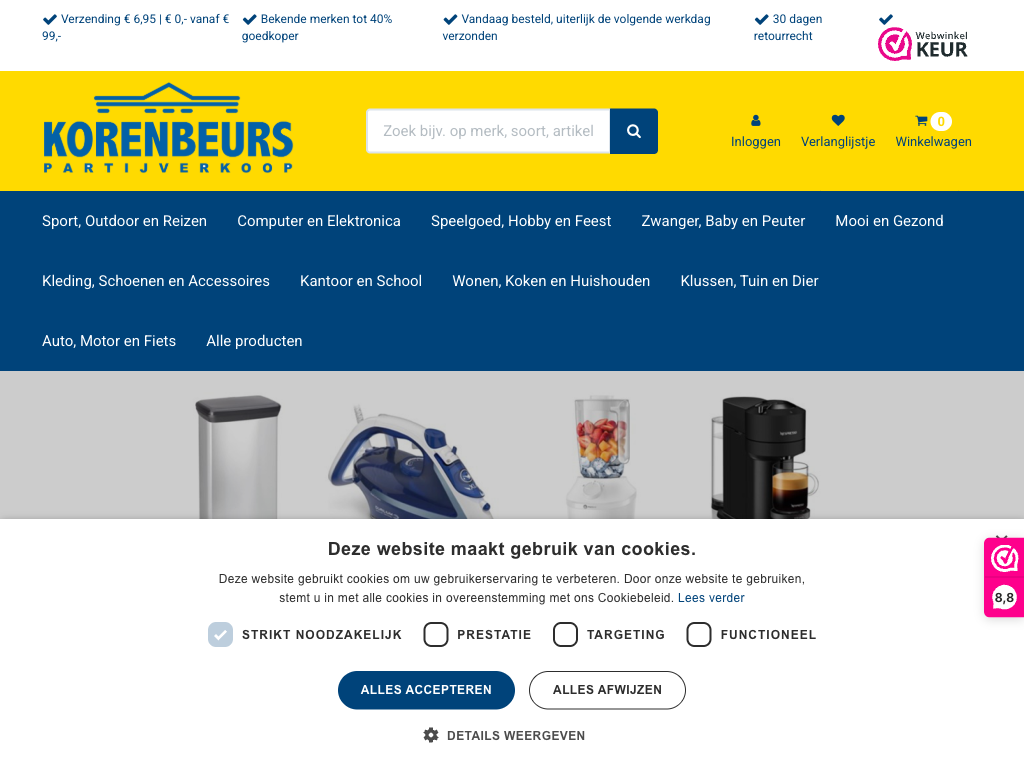Click the magnifying glass search button
This screenshot has height=768, width=1024.
(x=633, y=131)
